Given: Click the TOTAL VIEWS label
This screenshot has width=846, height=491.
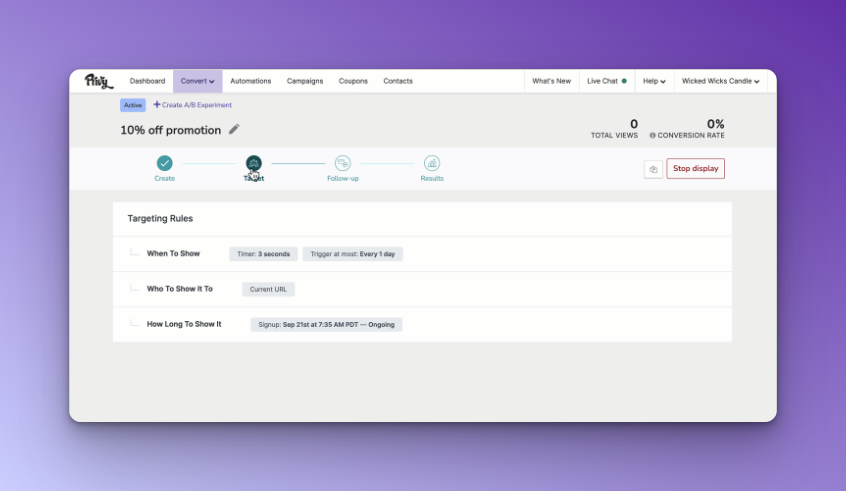Looking at the screenshot, I should coord(614,135).
